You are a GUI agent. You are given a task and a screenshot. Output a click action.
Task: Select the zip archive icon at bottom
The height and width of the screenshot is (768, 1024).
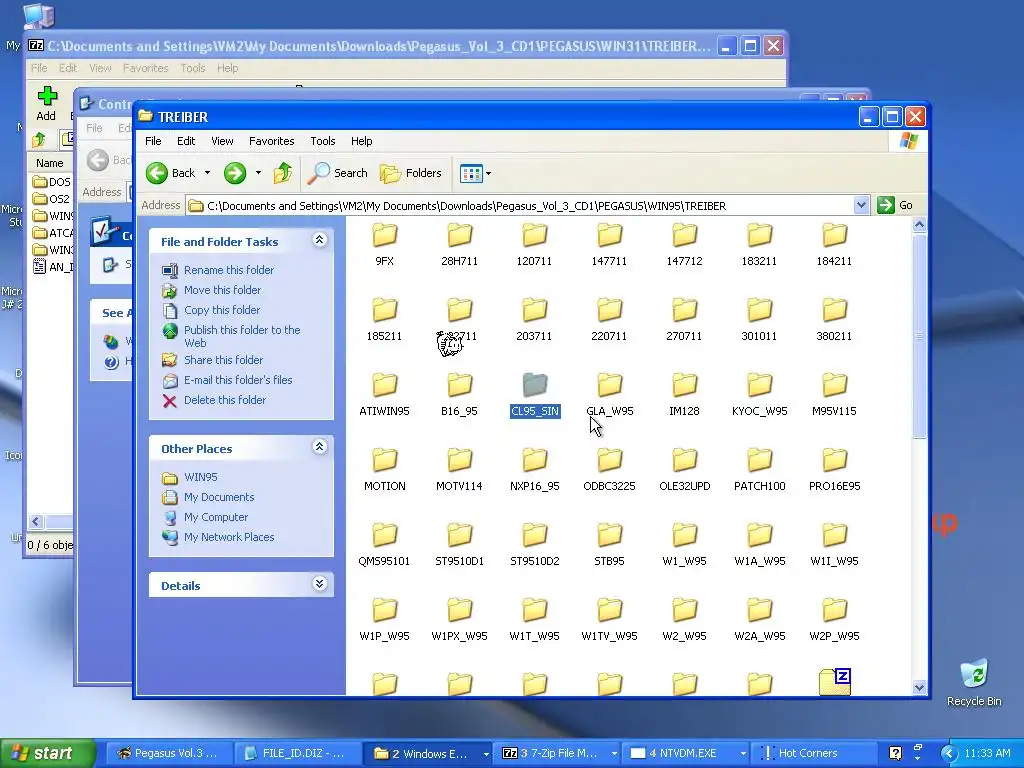[835, 682]
